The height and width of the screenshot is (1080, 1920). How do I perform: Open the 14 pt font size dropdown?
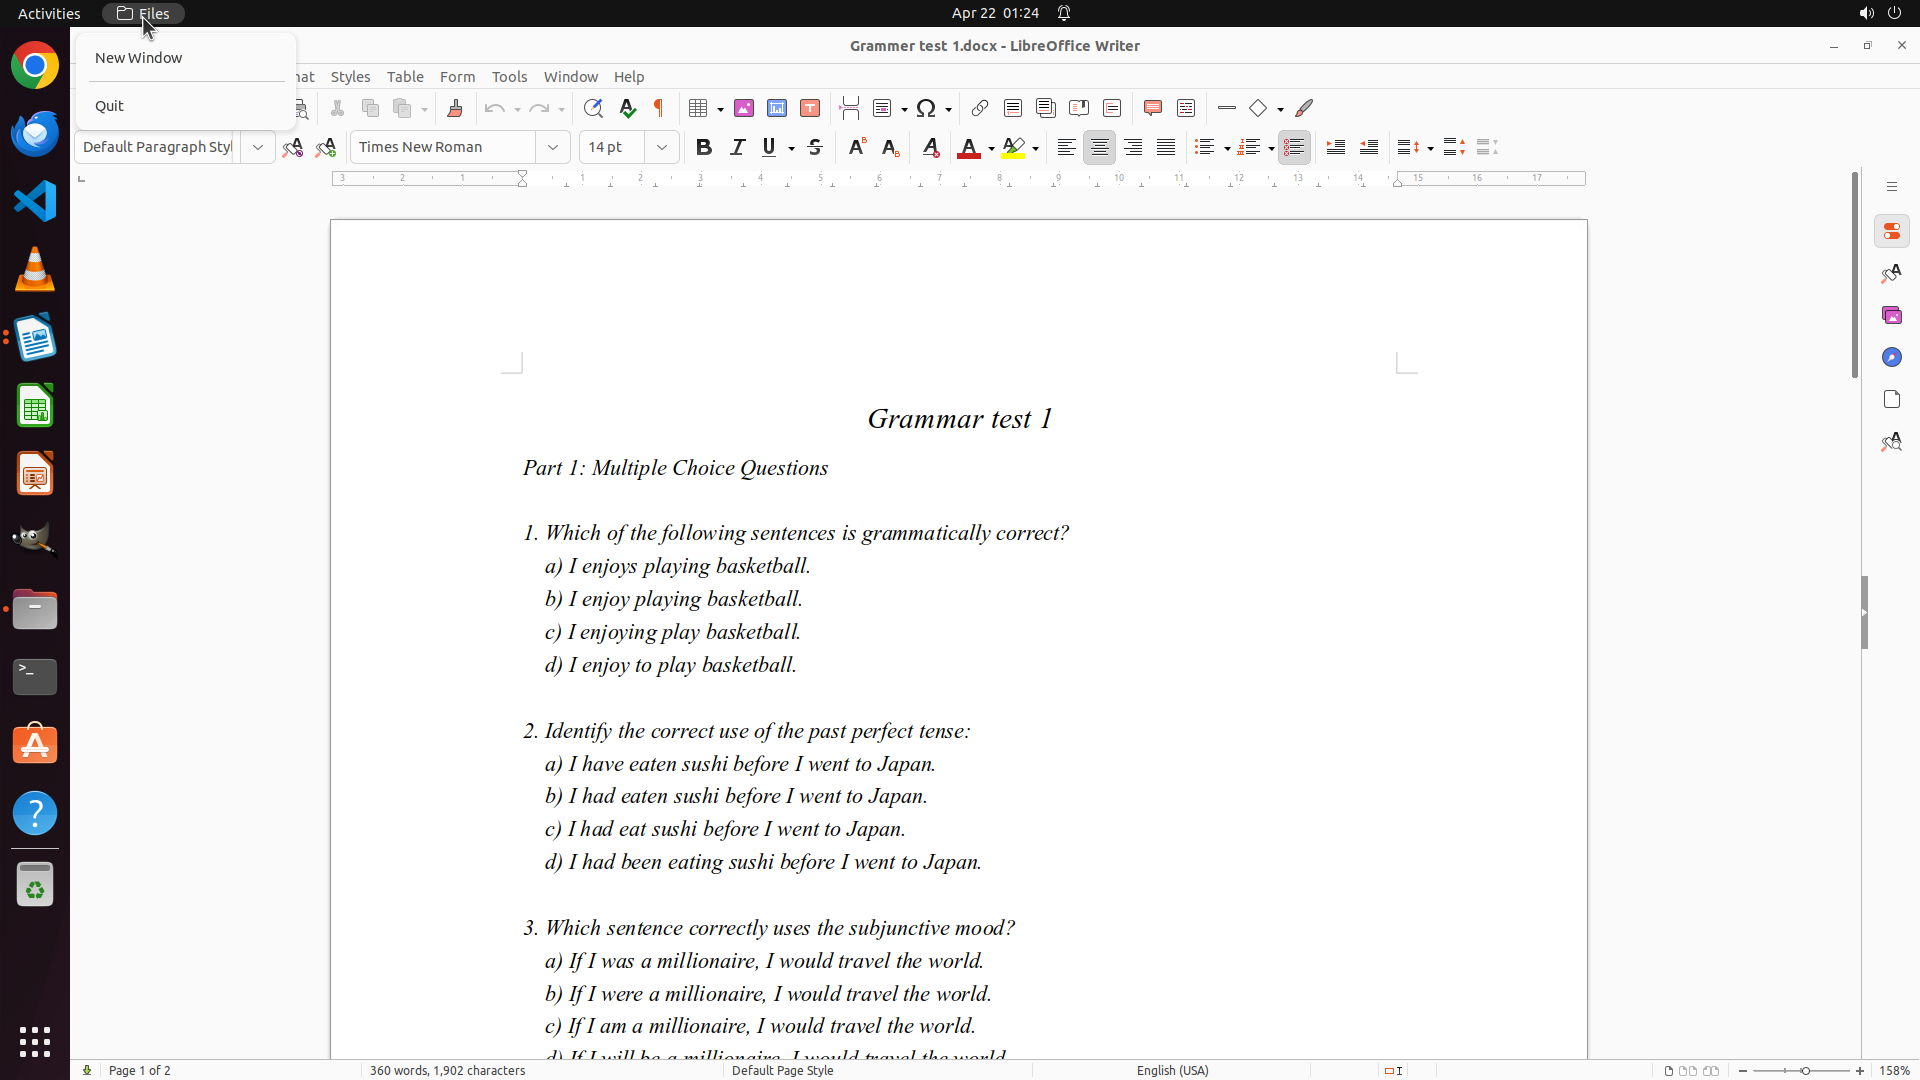click(662, 147)
